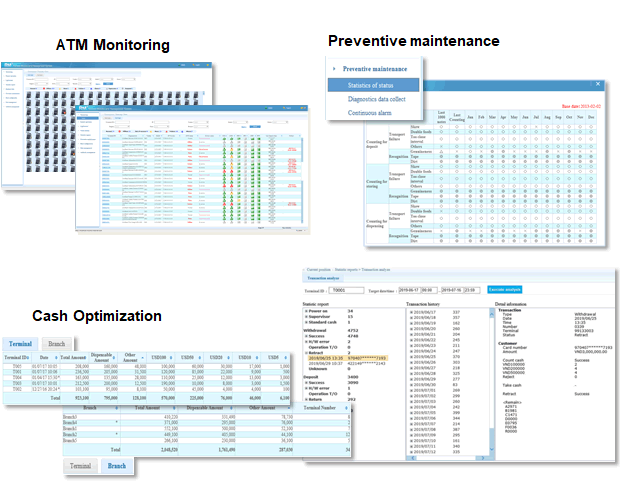This screenshot has height=498, width=620.
Task: Sort terminal table by USD50 column
Action: click(200, 358)
